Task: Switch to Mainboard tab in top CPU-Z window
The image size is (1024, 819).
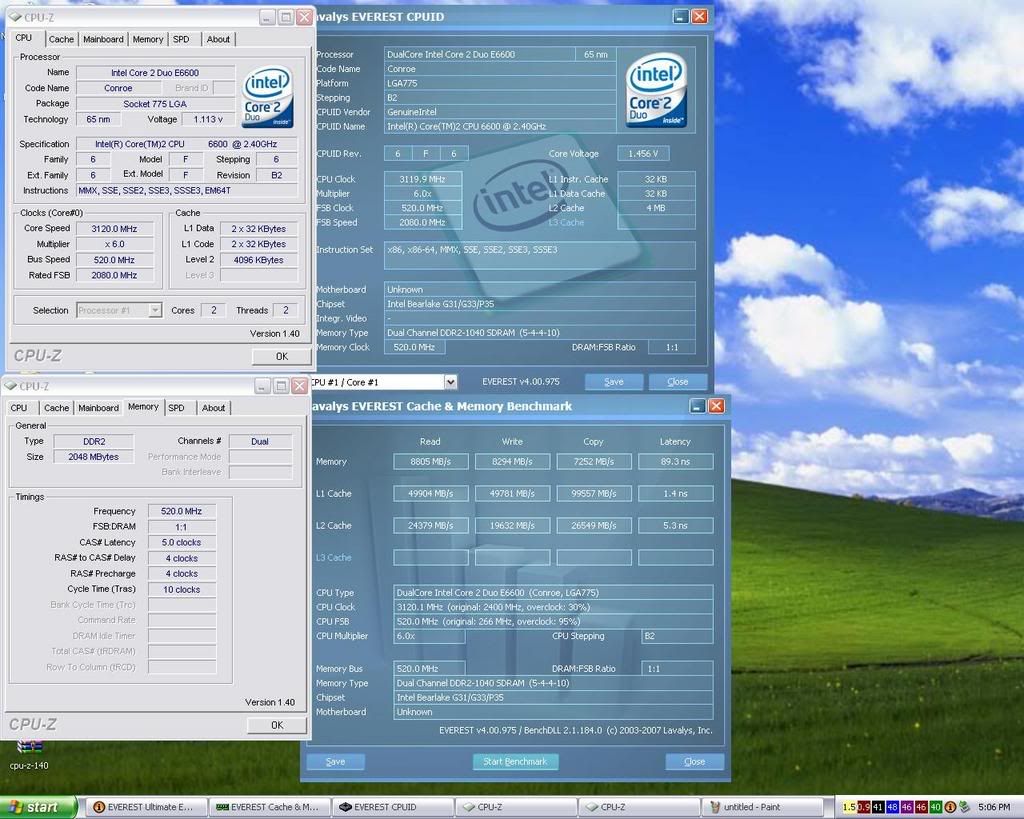Action: [103, 39]
